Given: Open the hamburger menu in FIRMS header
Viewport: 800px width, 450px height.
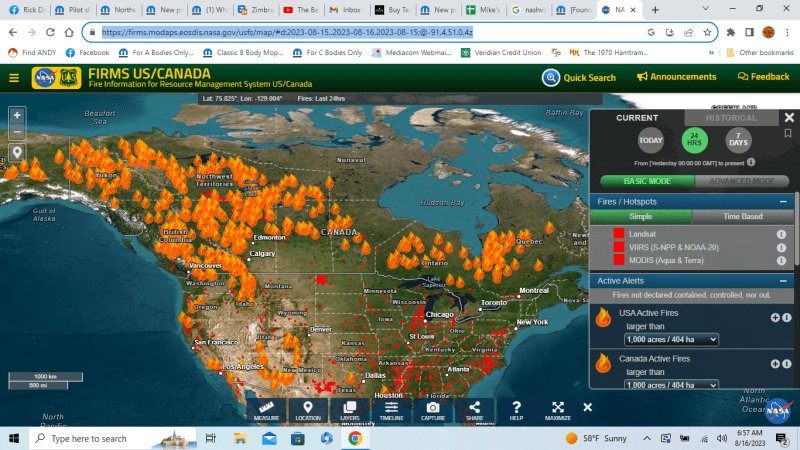Looking at the screenshot, I should coord(14,78).
